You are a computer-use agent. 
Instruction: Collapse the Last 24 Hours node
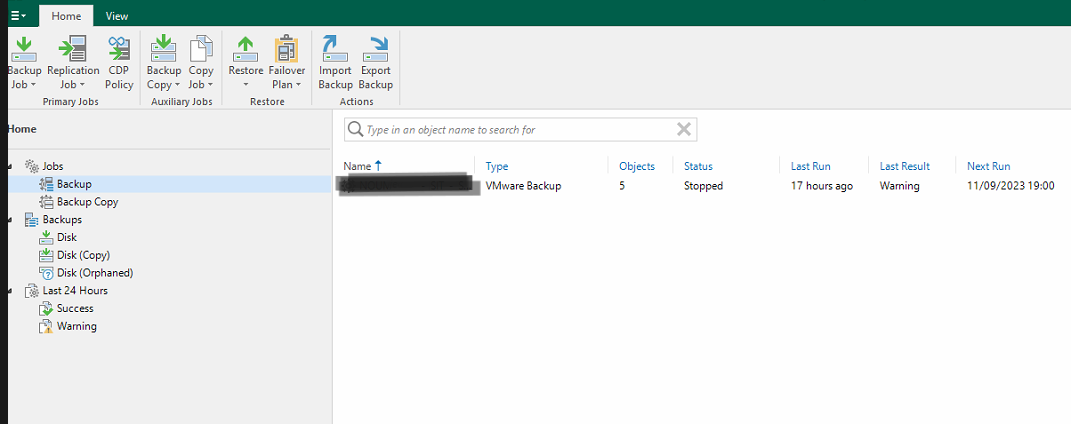[10, 291]
